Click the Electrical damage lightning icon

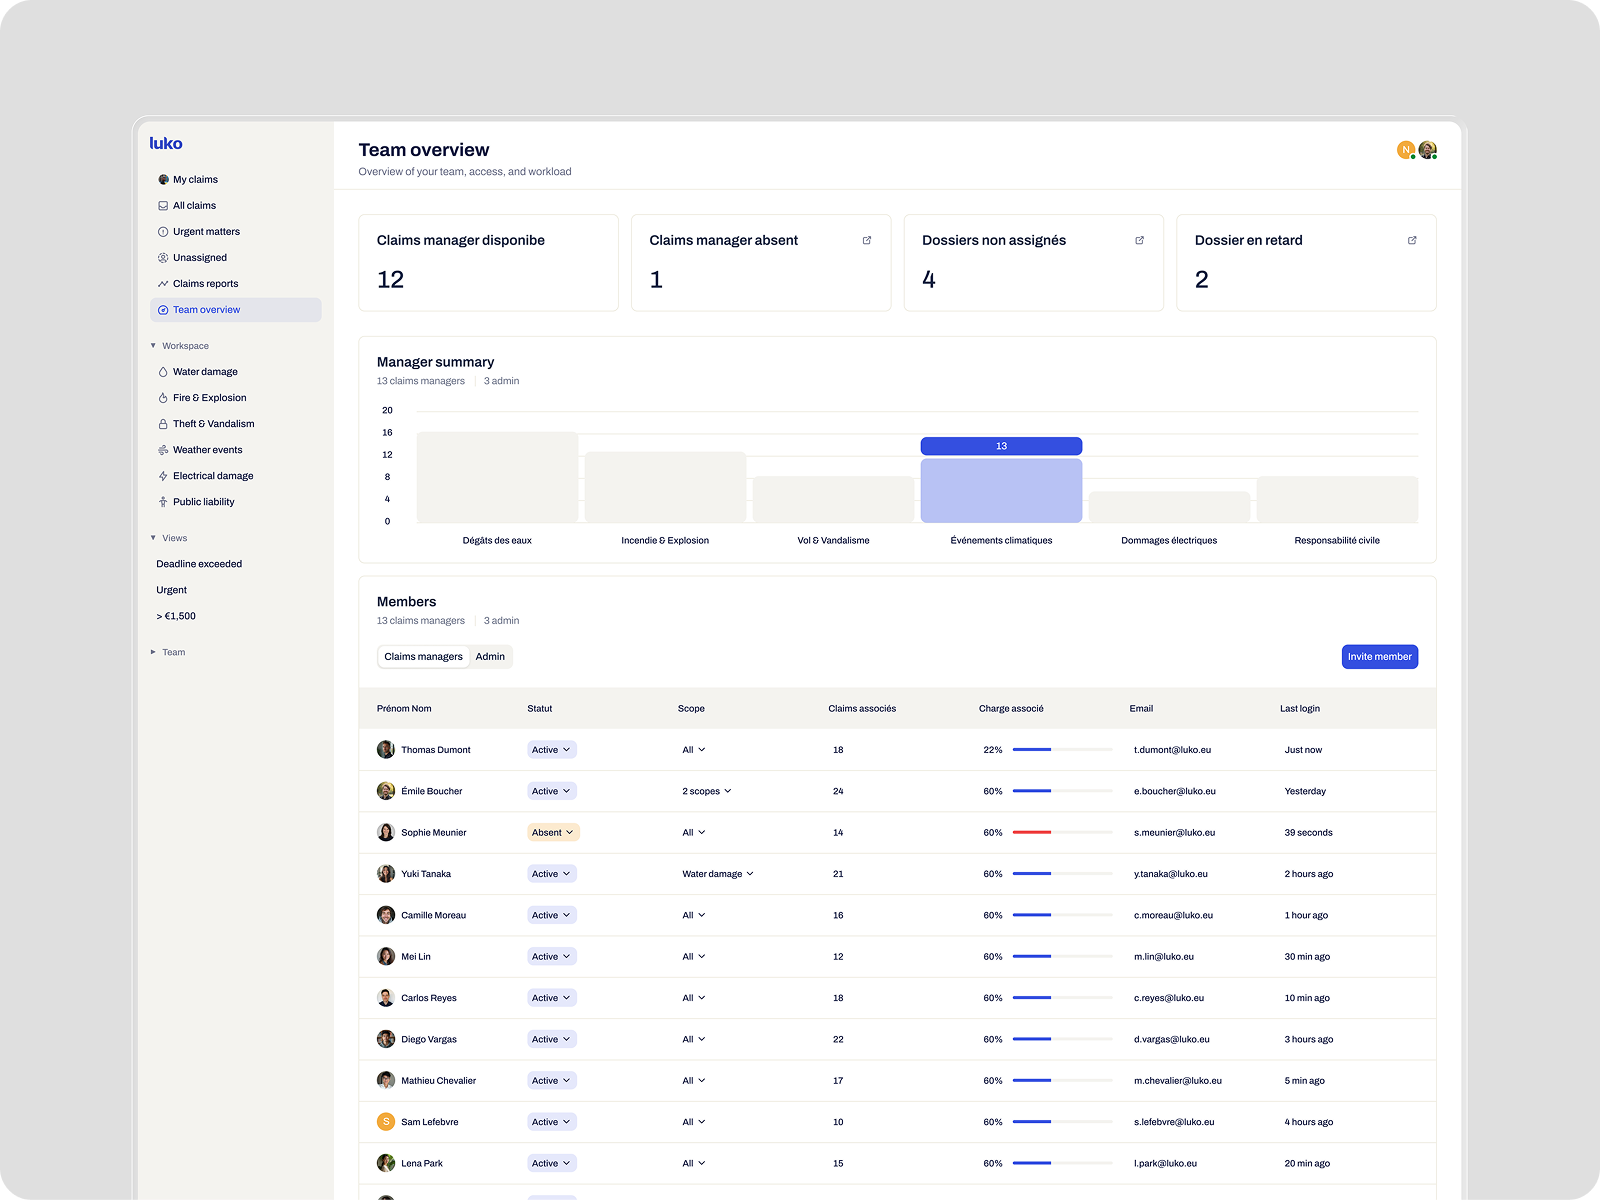[x=163, y=475]
